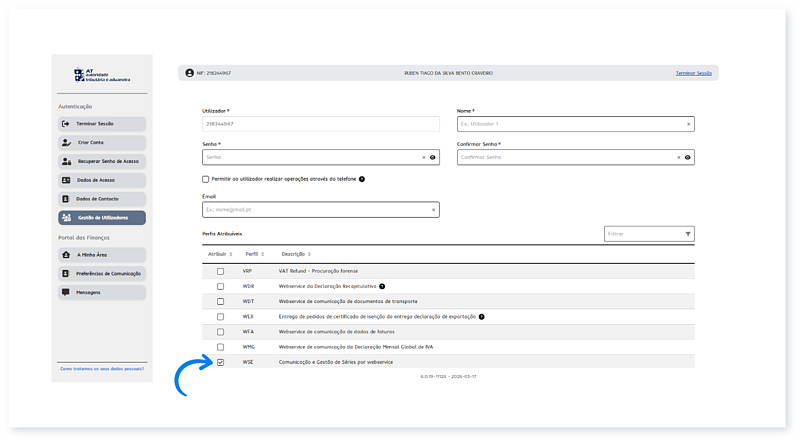
Task: Check the WFA profile checkbox
Action: coord(220,331)
